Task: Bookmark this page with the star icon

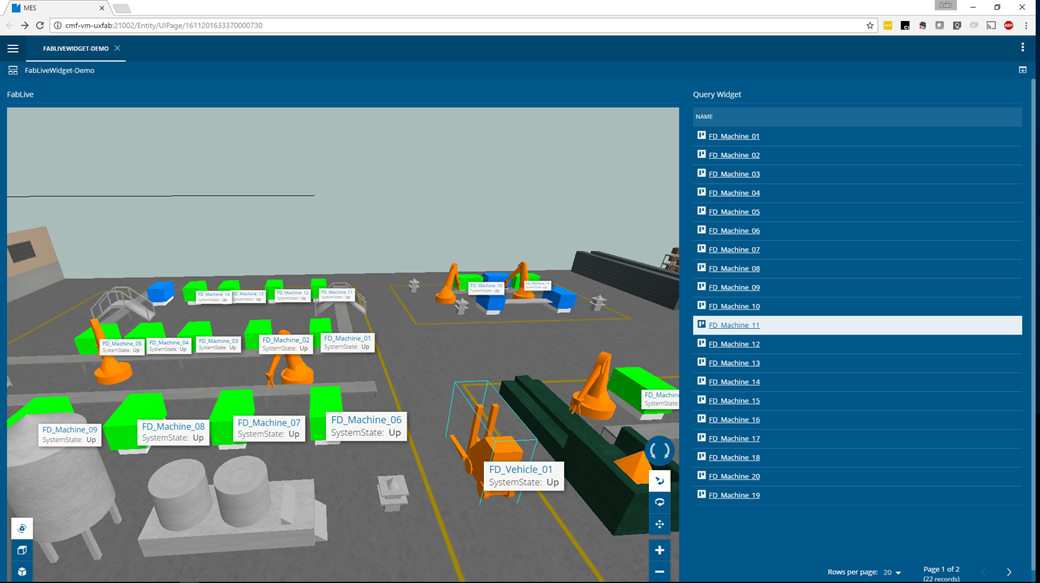Action: click(x=870, y=25)
